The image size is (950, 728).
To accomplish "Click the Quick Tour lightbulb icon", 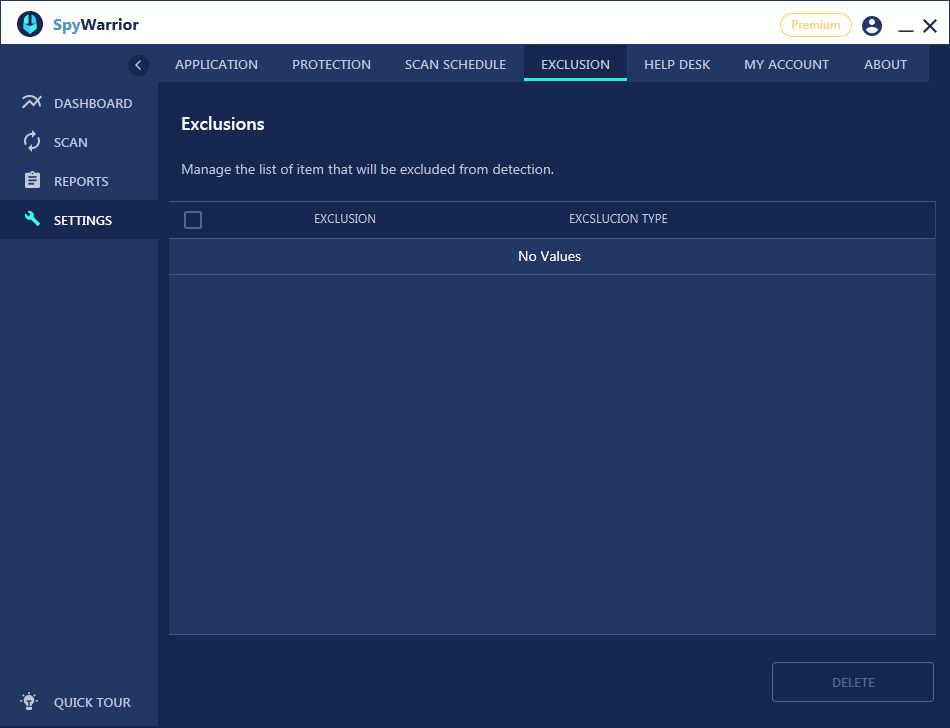I will [28, 701].
